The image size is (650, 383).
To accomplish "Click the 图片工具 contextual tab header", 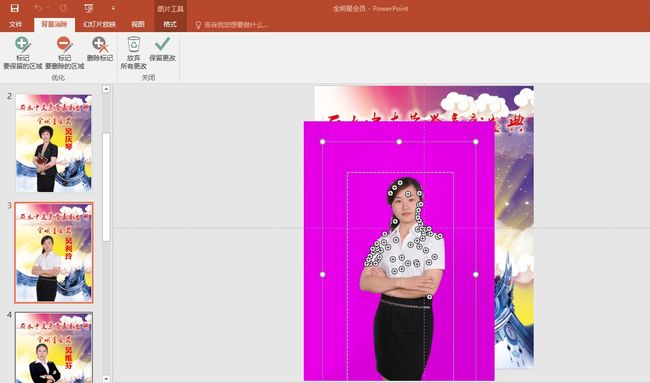I will (170, 9).
